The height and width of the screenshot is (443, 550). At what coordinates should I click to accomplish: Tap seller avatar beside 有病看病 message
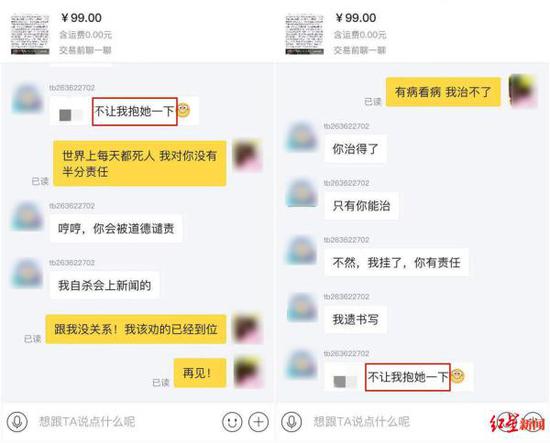(x=523, y=91)
